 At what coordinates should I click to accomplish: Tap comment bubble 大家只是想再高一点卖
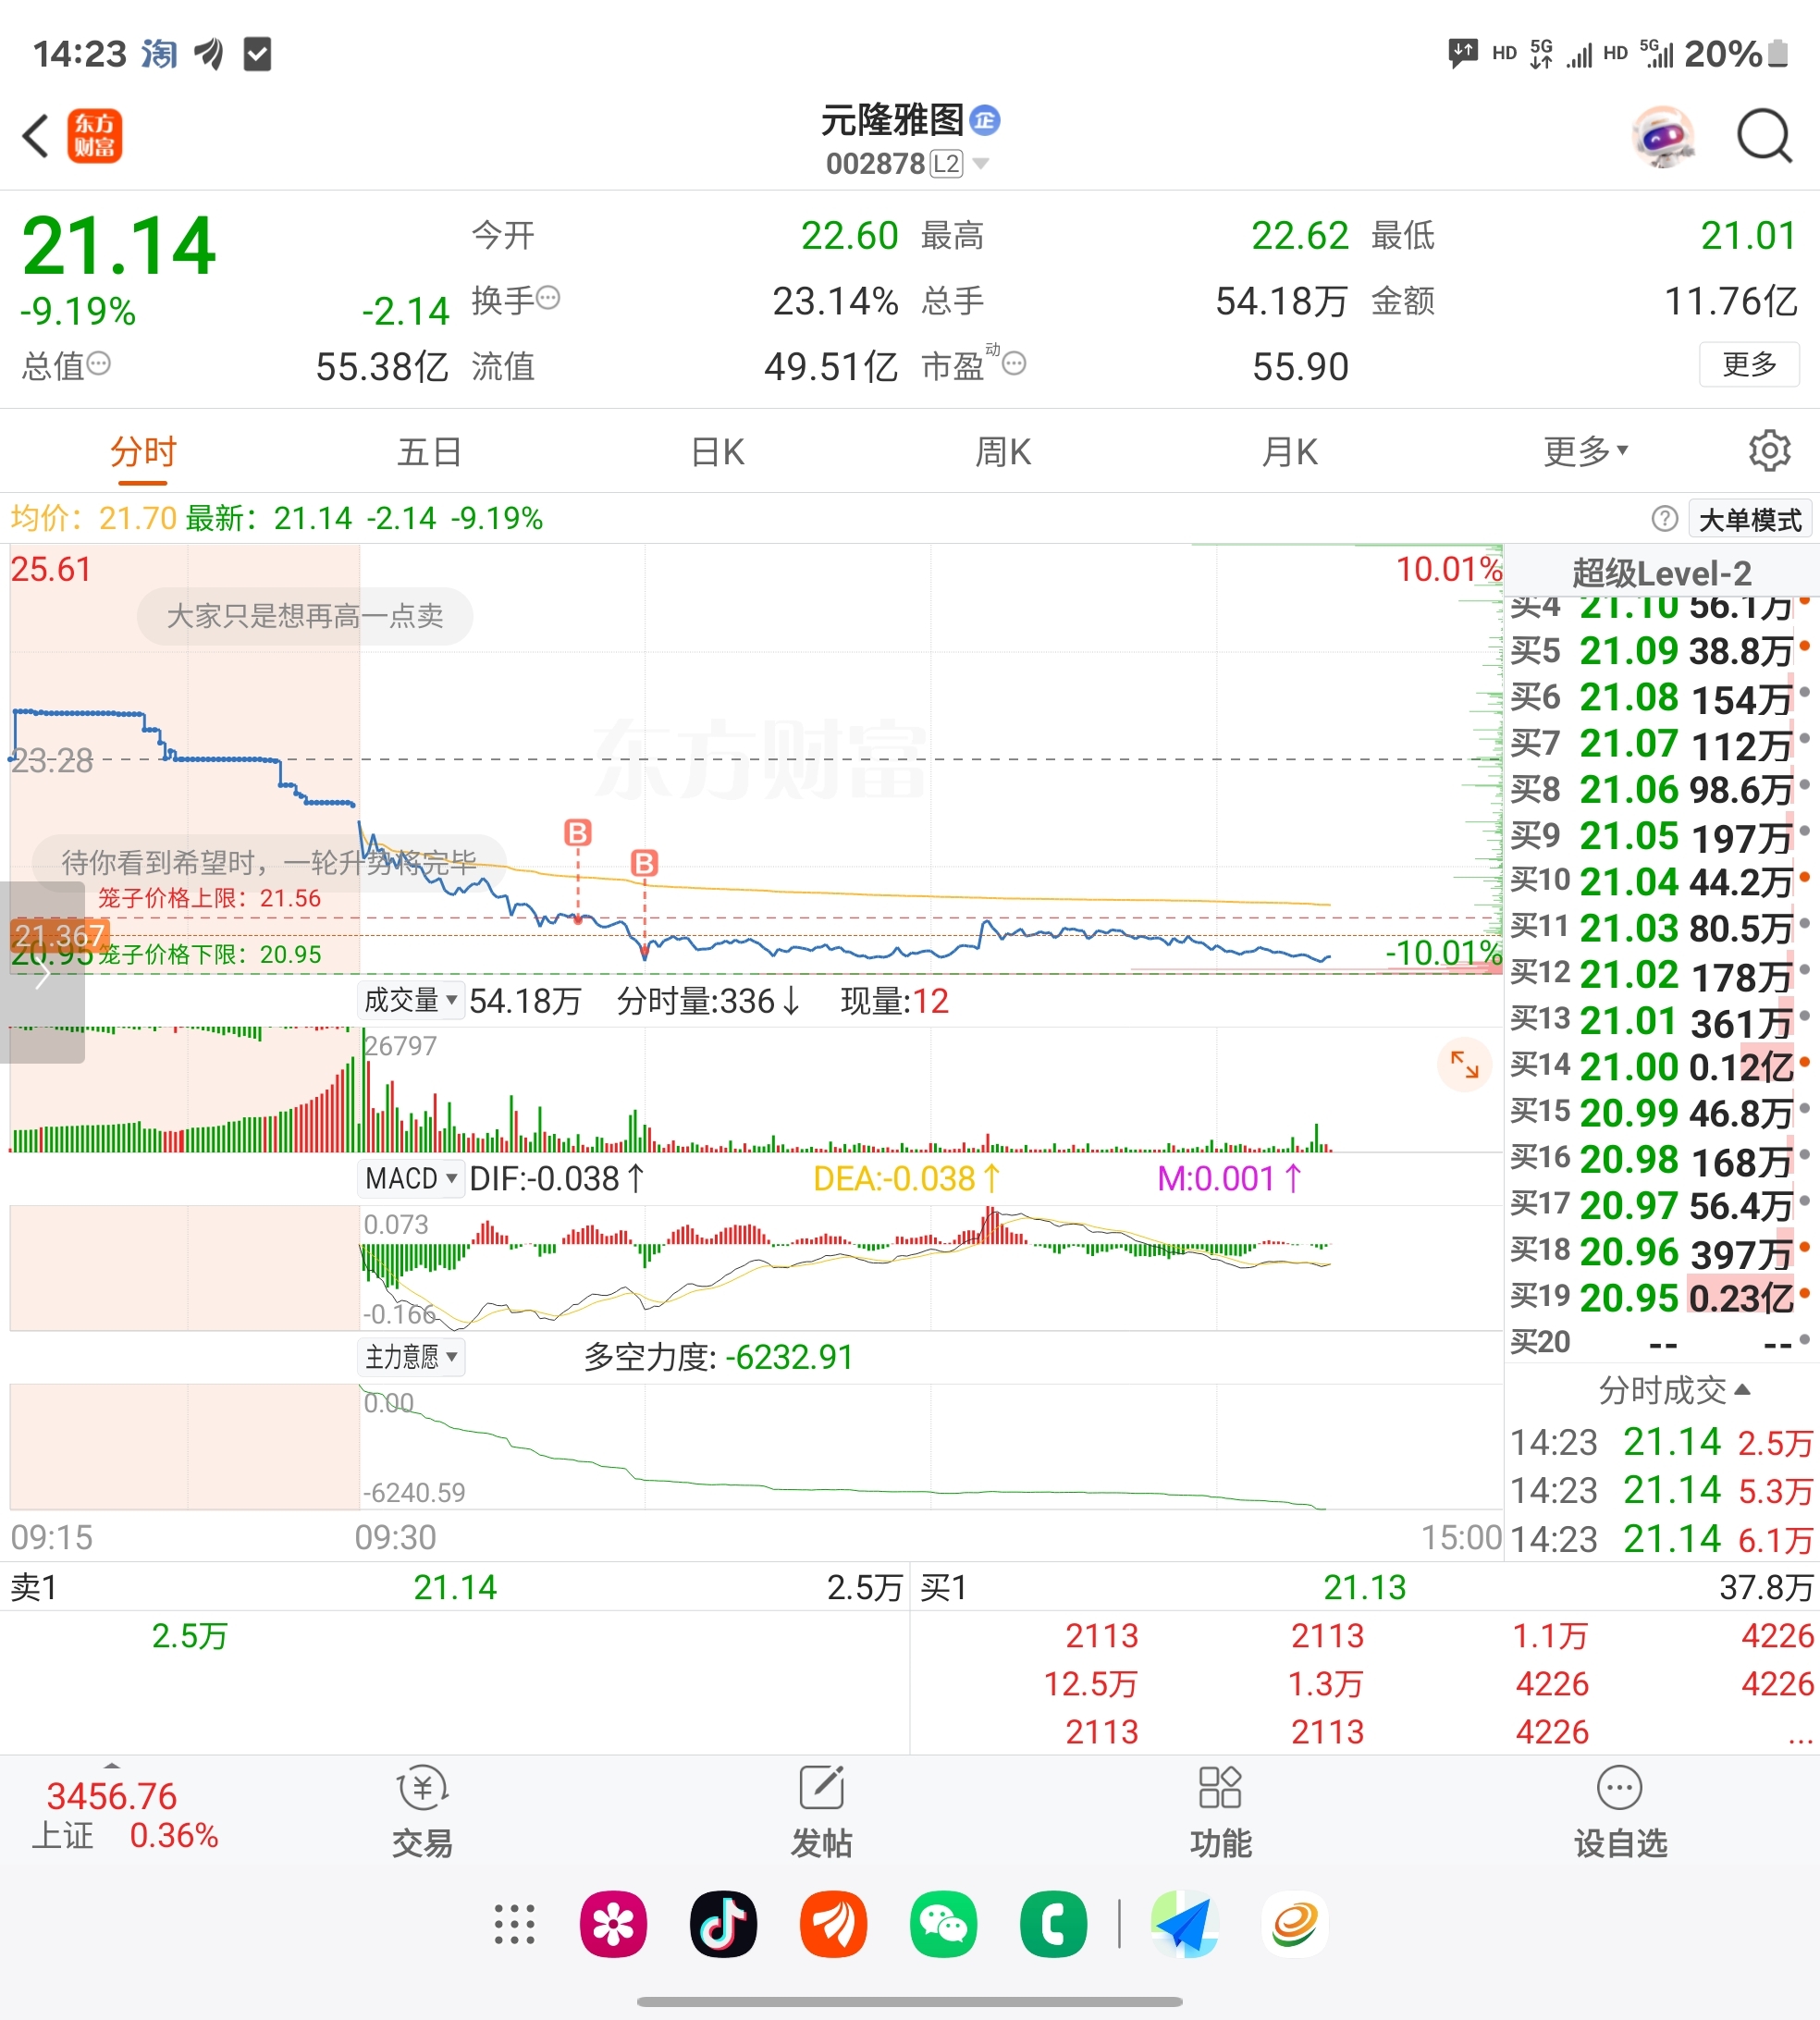click(305, 616)
